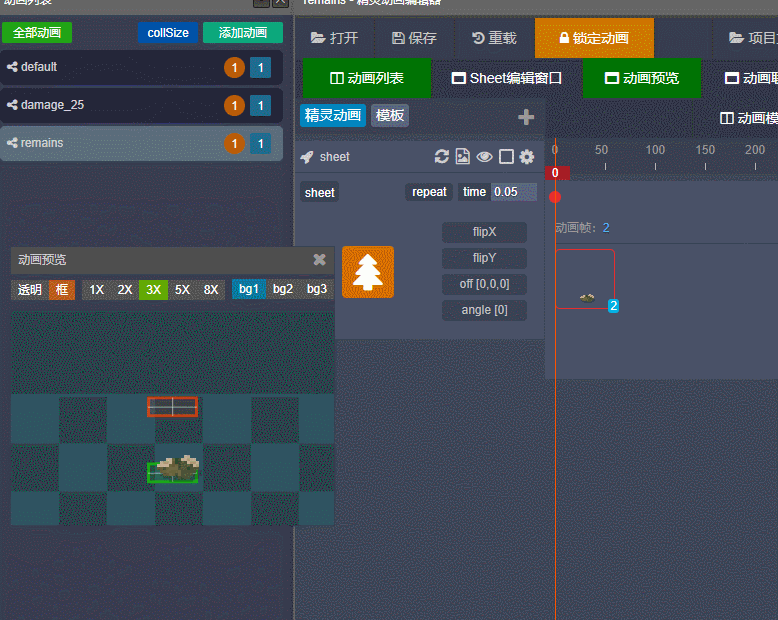
Task: Click the 项目 folder button
Action: pyautogui.click(x=753, y=38)
